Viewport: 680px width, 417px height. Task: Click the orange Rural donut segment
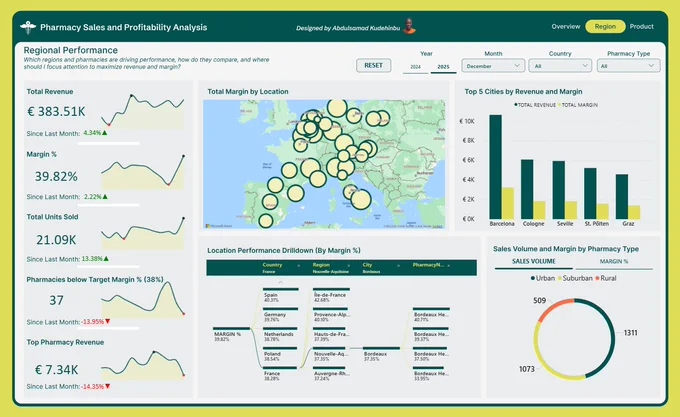[x=553, y=307]
